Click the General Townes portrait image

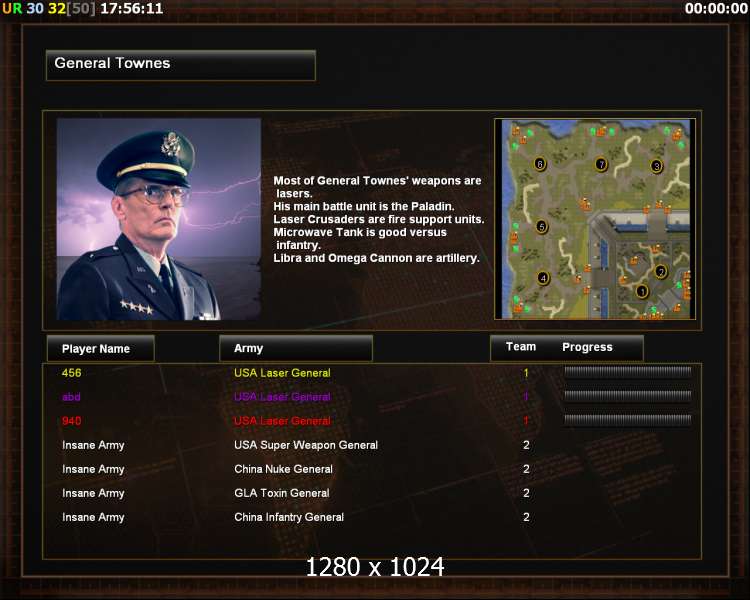159,219
